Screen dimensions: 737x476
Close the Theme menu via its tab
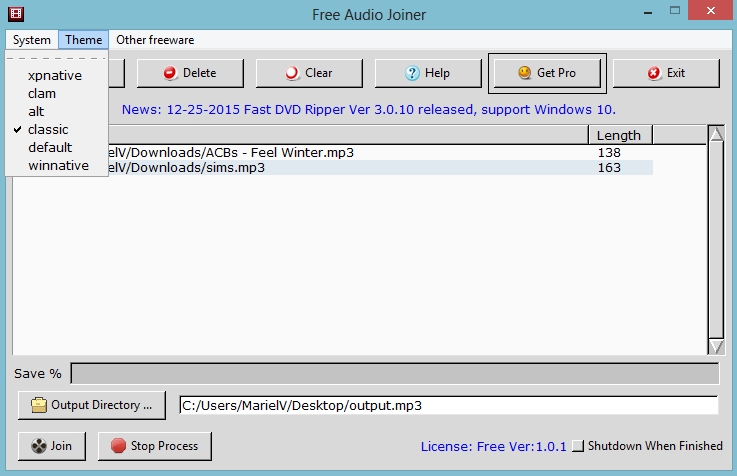coord(83,40)
